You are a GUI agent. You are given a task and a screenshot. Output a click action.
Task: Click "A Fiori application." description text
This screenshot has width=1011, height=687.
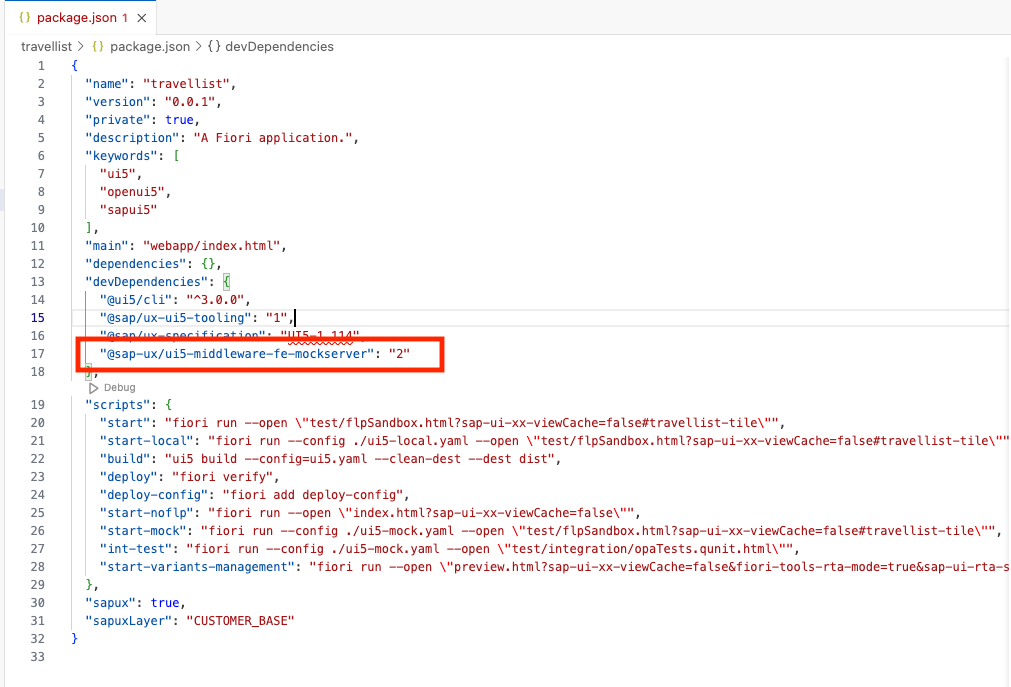tap(273, 138)
